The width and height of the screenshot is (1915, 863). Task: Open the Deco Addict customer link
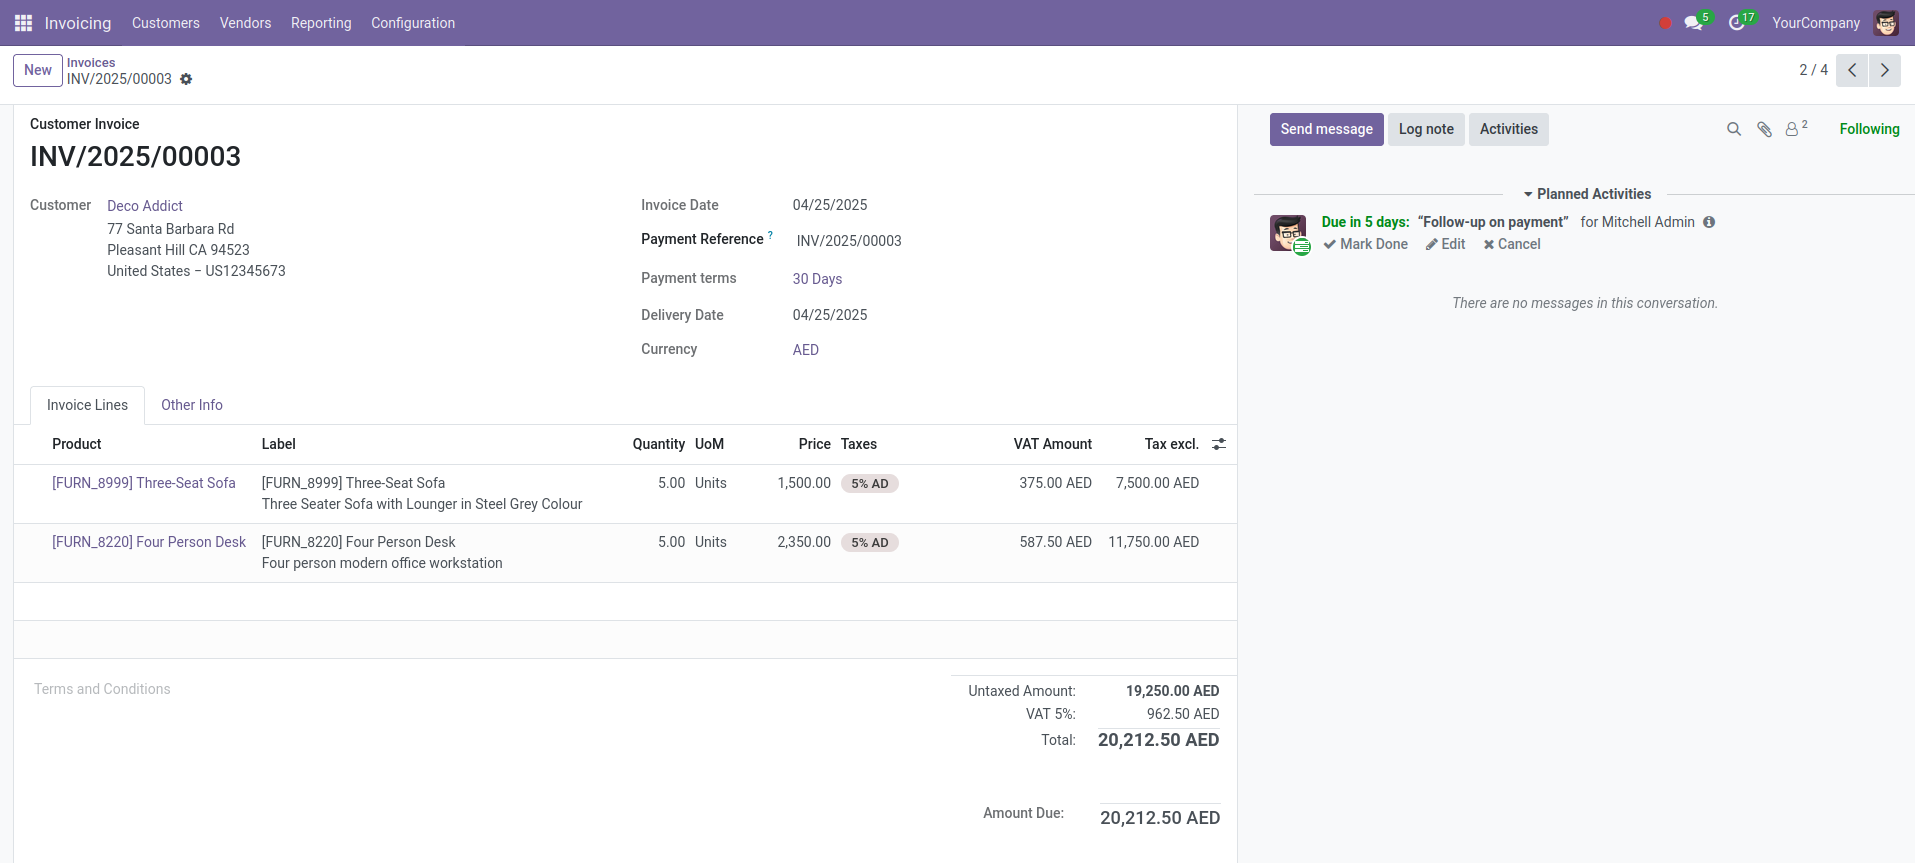click(x=145, y=206)
